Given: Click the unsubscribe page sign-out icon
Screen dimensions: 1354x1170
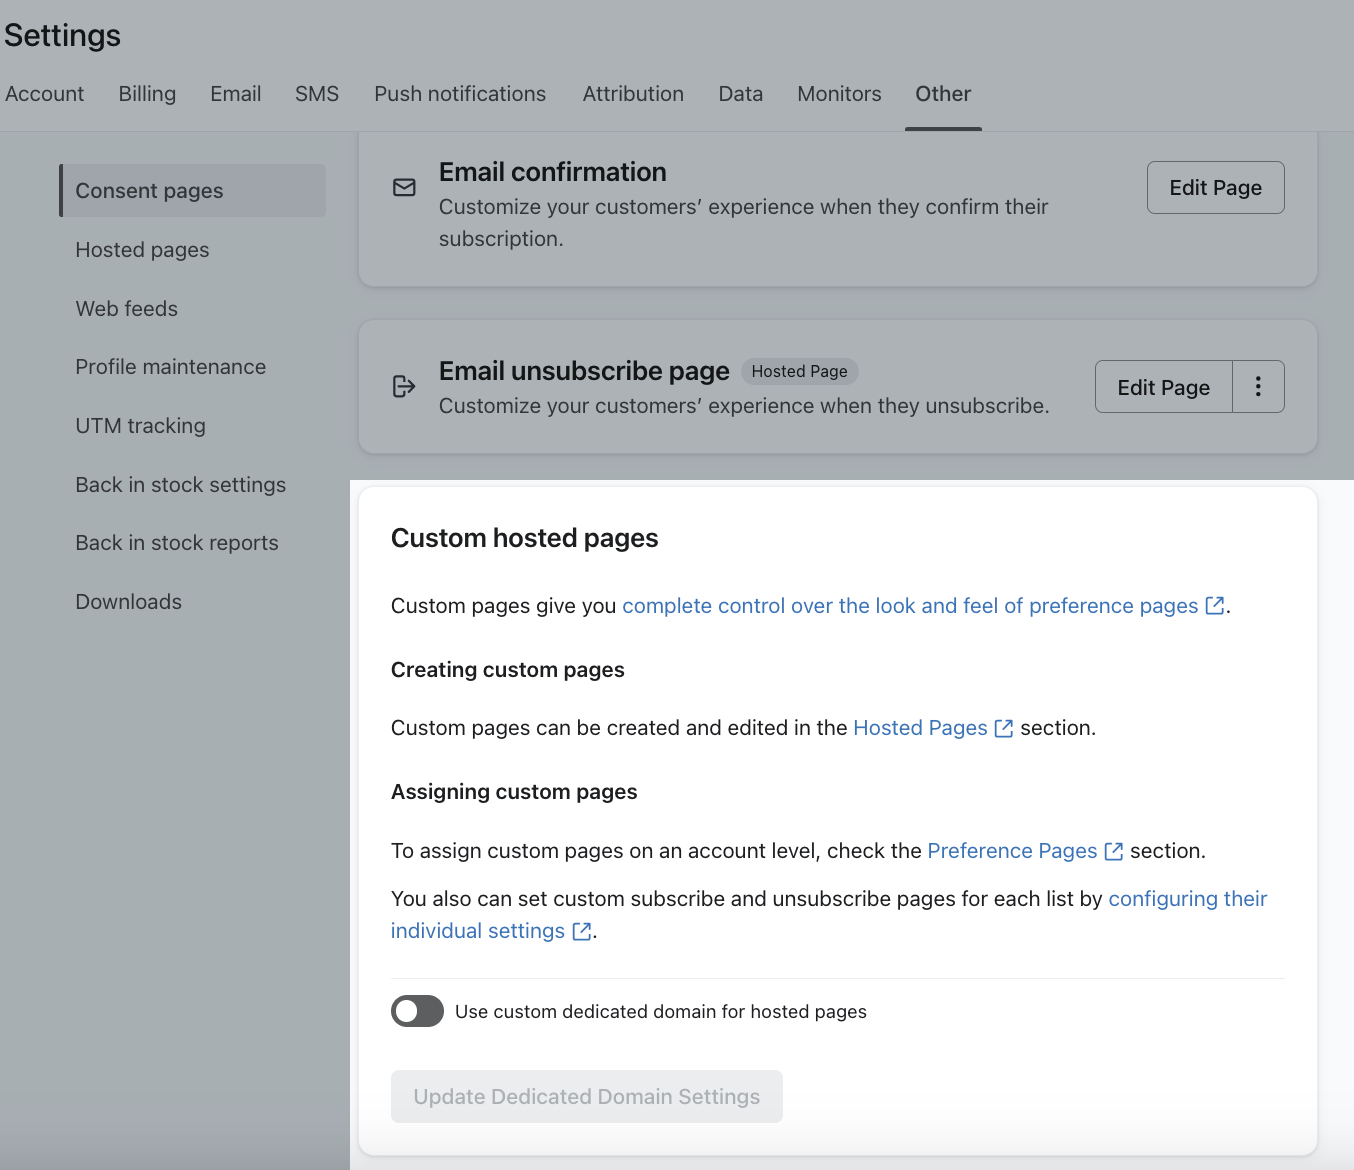Looking at the screenshot, I should [x=404, y=387].
